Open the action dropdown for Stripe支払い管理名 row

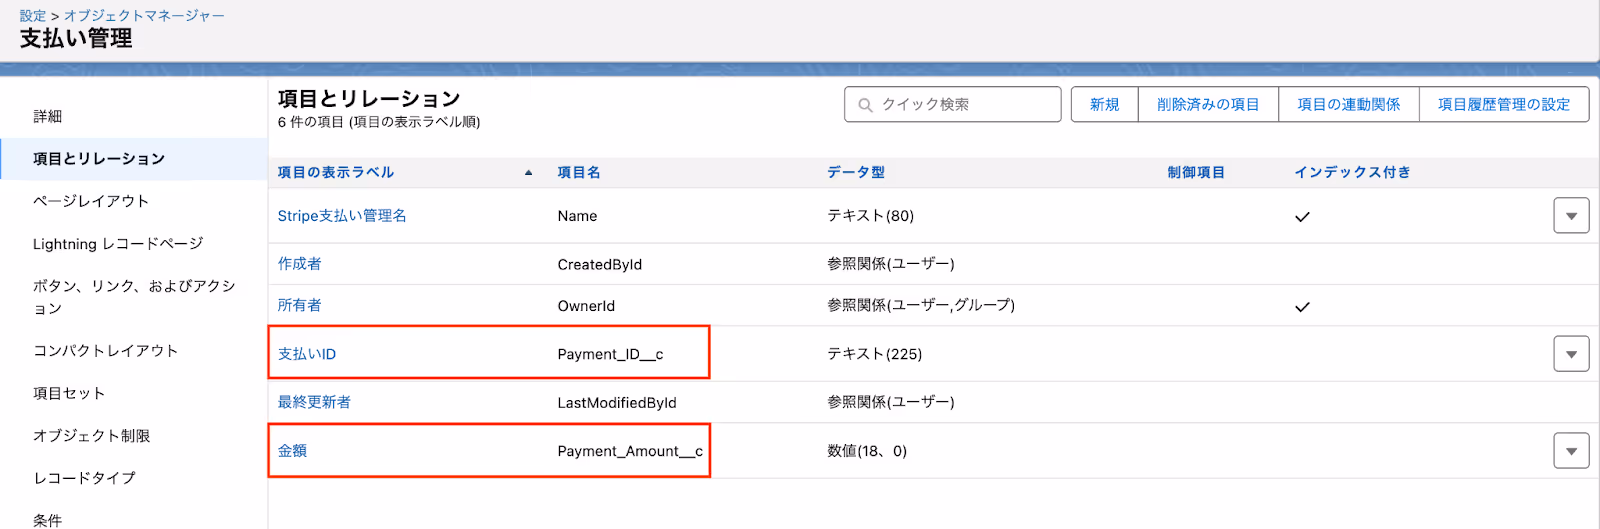point(1571,216)
